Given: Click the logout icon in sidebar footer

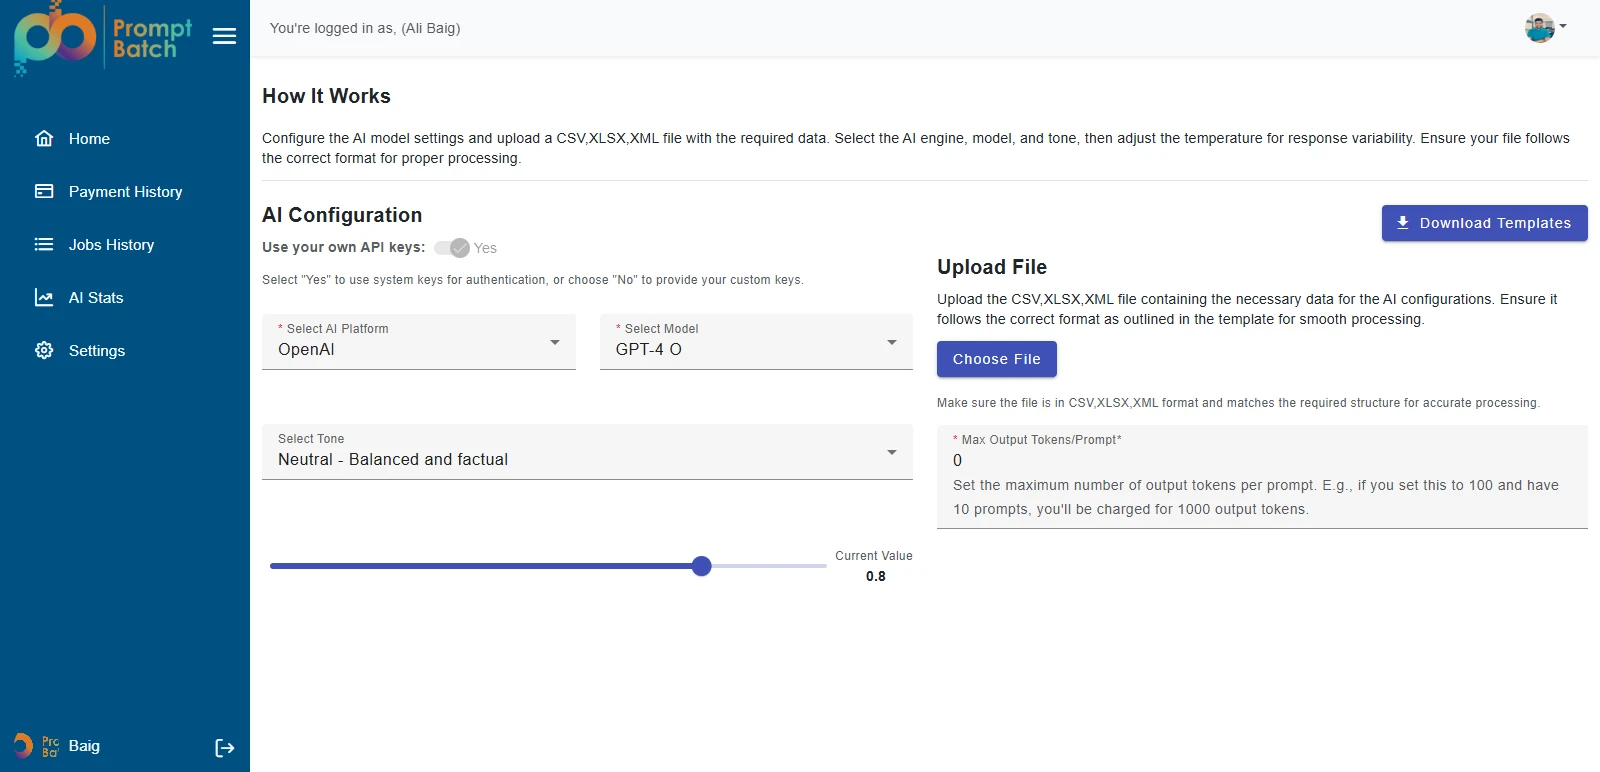Looking at the screenshot, I should (x=225, y=748).
